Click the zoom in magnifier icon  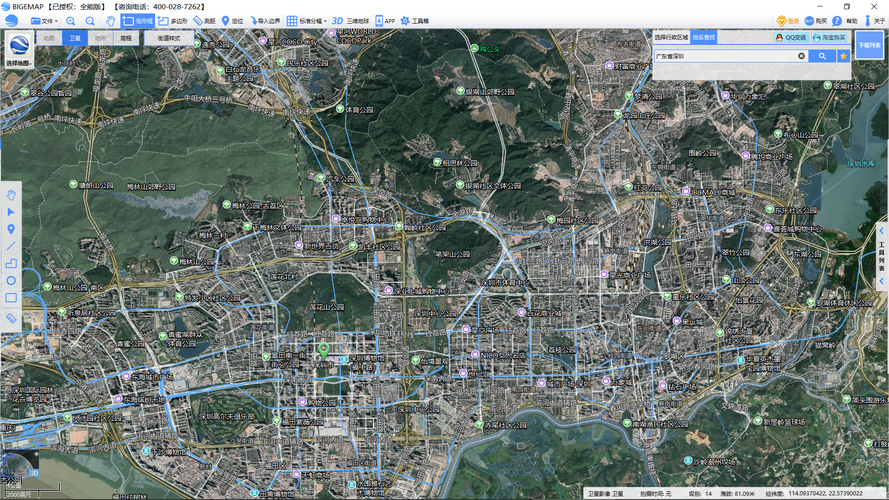pos(69,20)
